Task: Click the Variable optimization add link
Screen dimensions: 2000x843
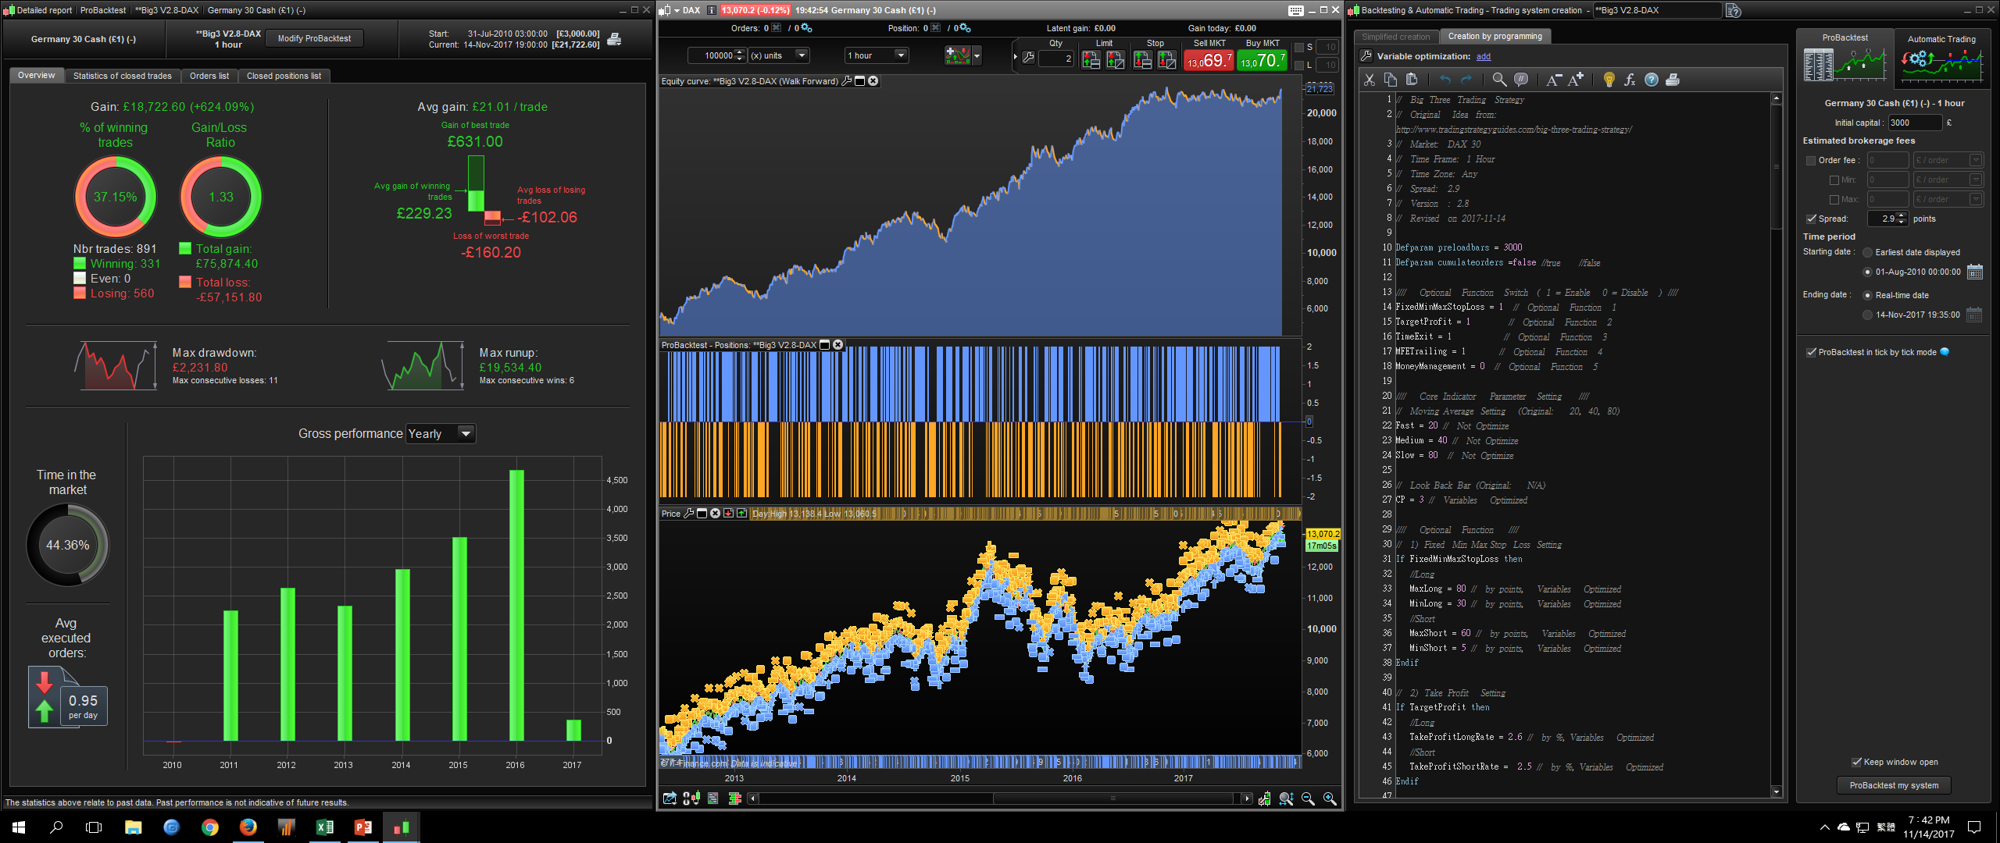Action: (x=1483, y=57)
